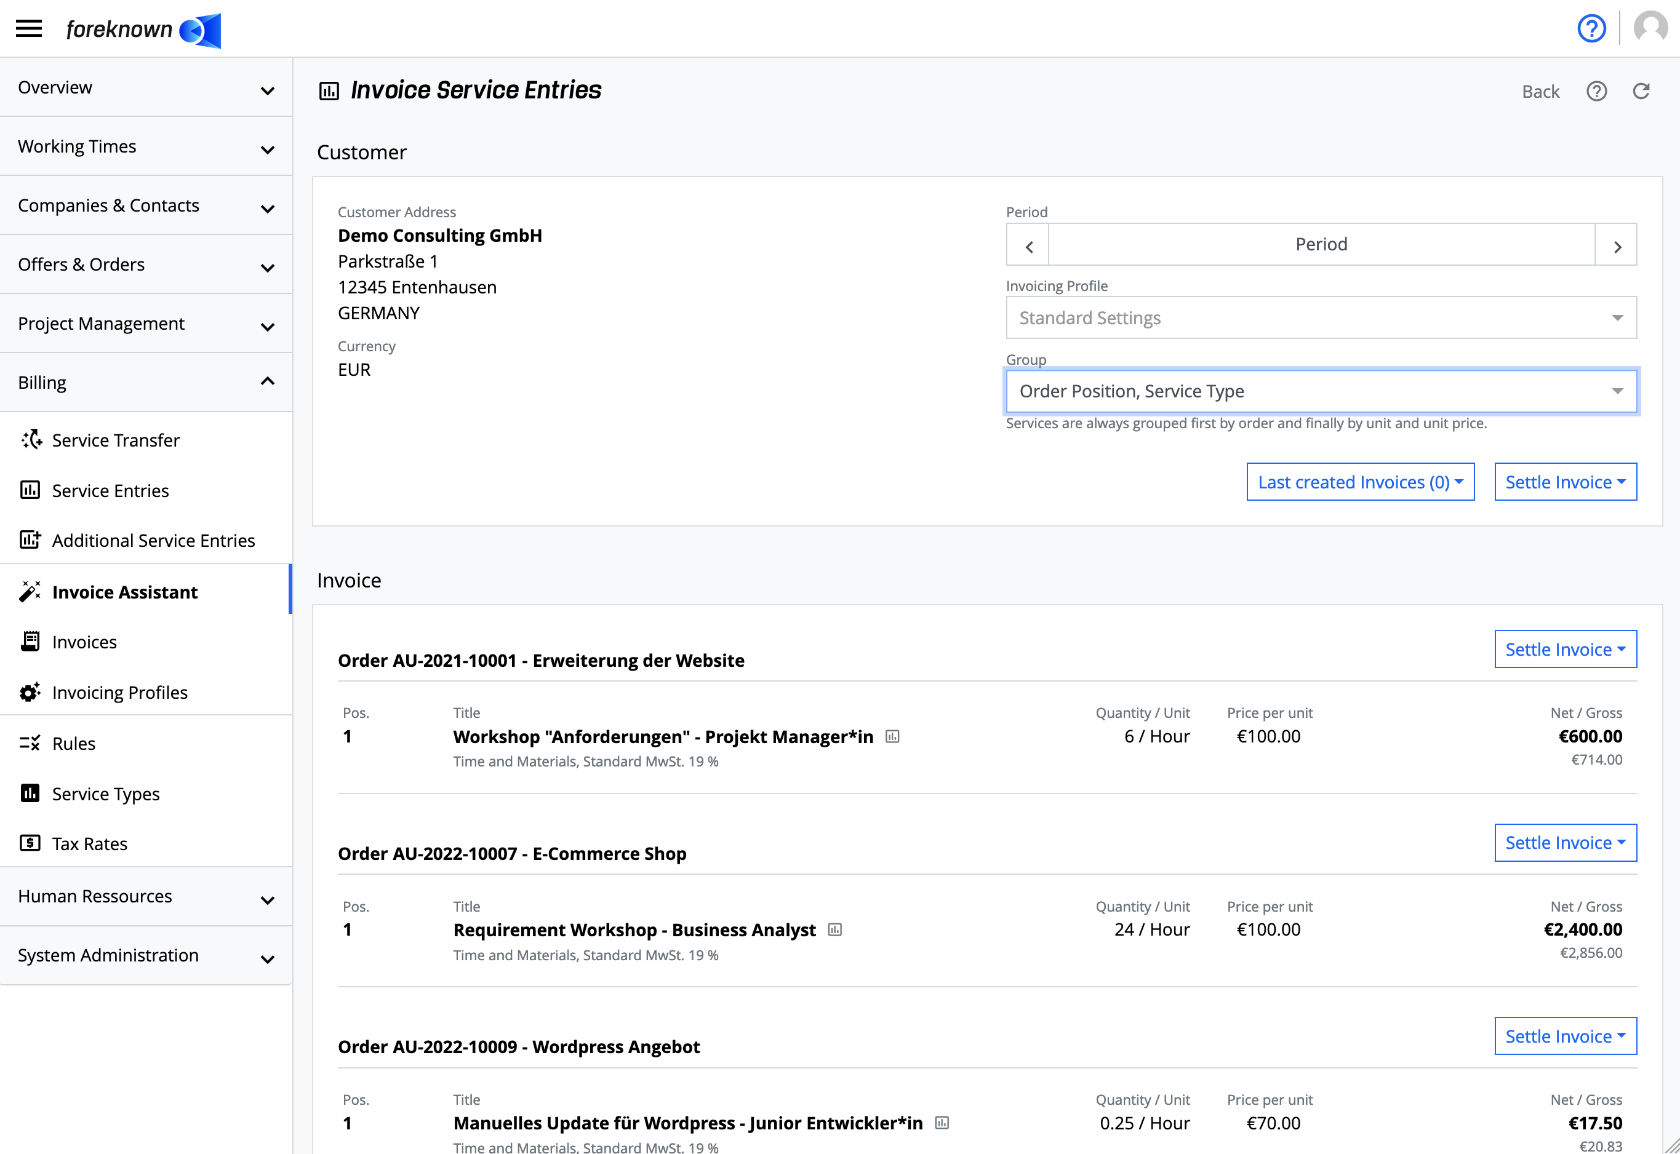The width and height of the screenshot is (1680, 1154).
Task: Click order AU-2021-10001 heading
Action: click(x=541, y=661)
